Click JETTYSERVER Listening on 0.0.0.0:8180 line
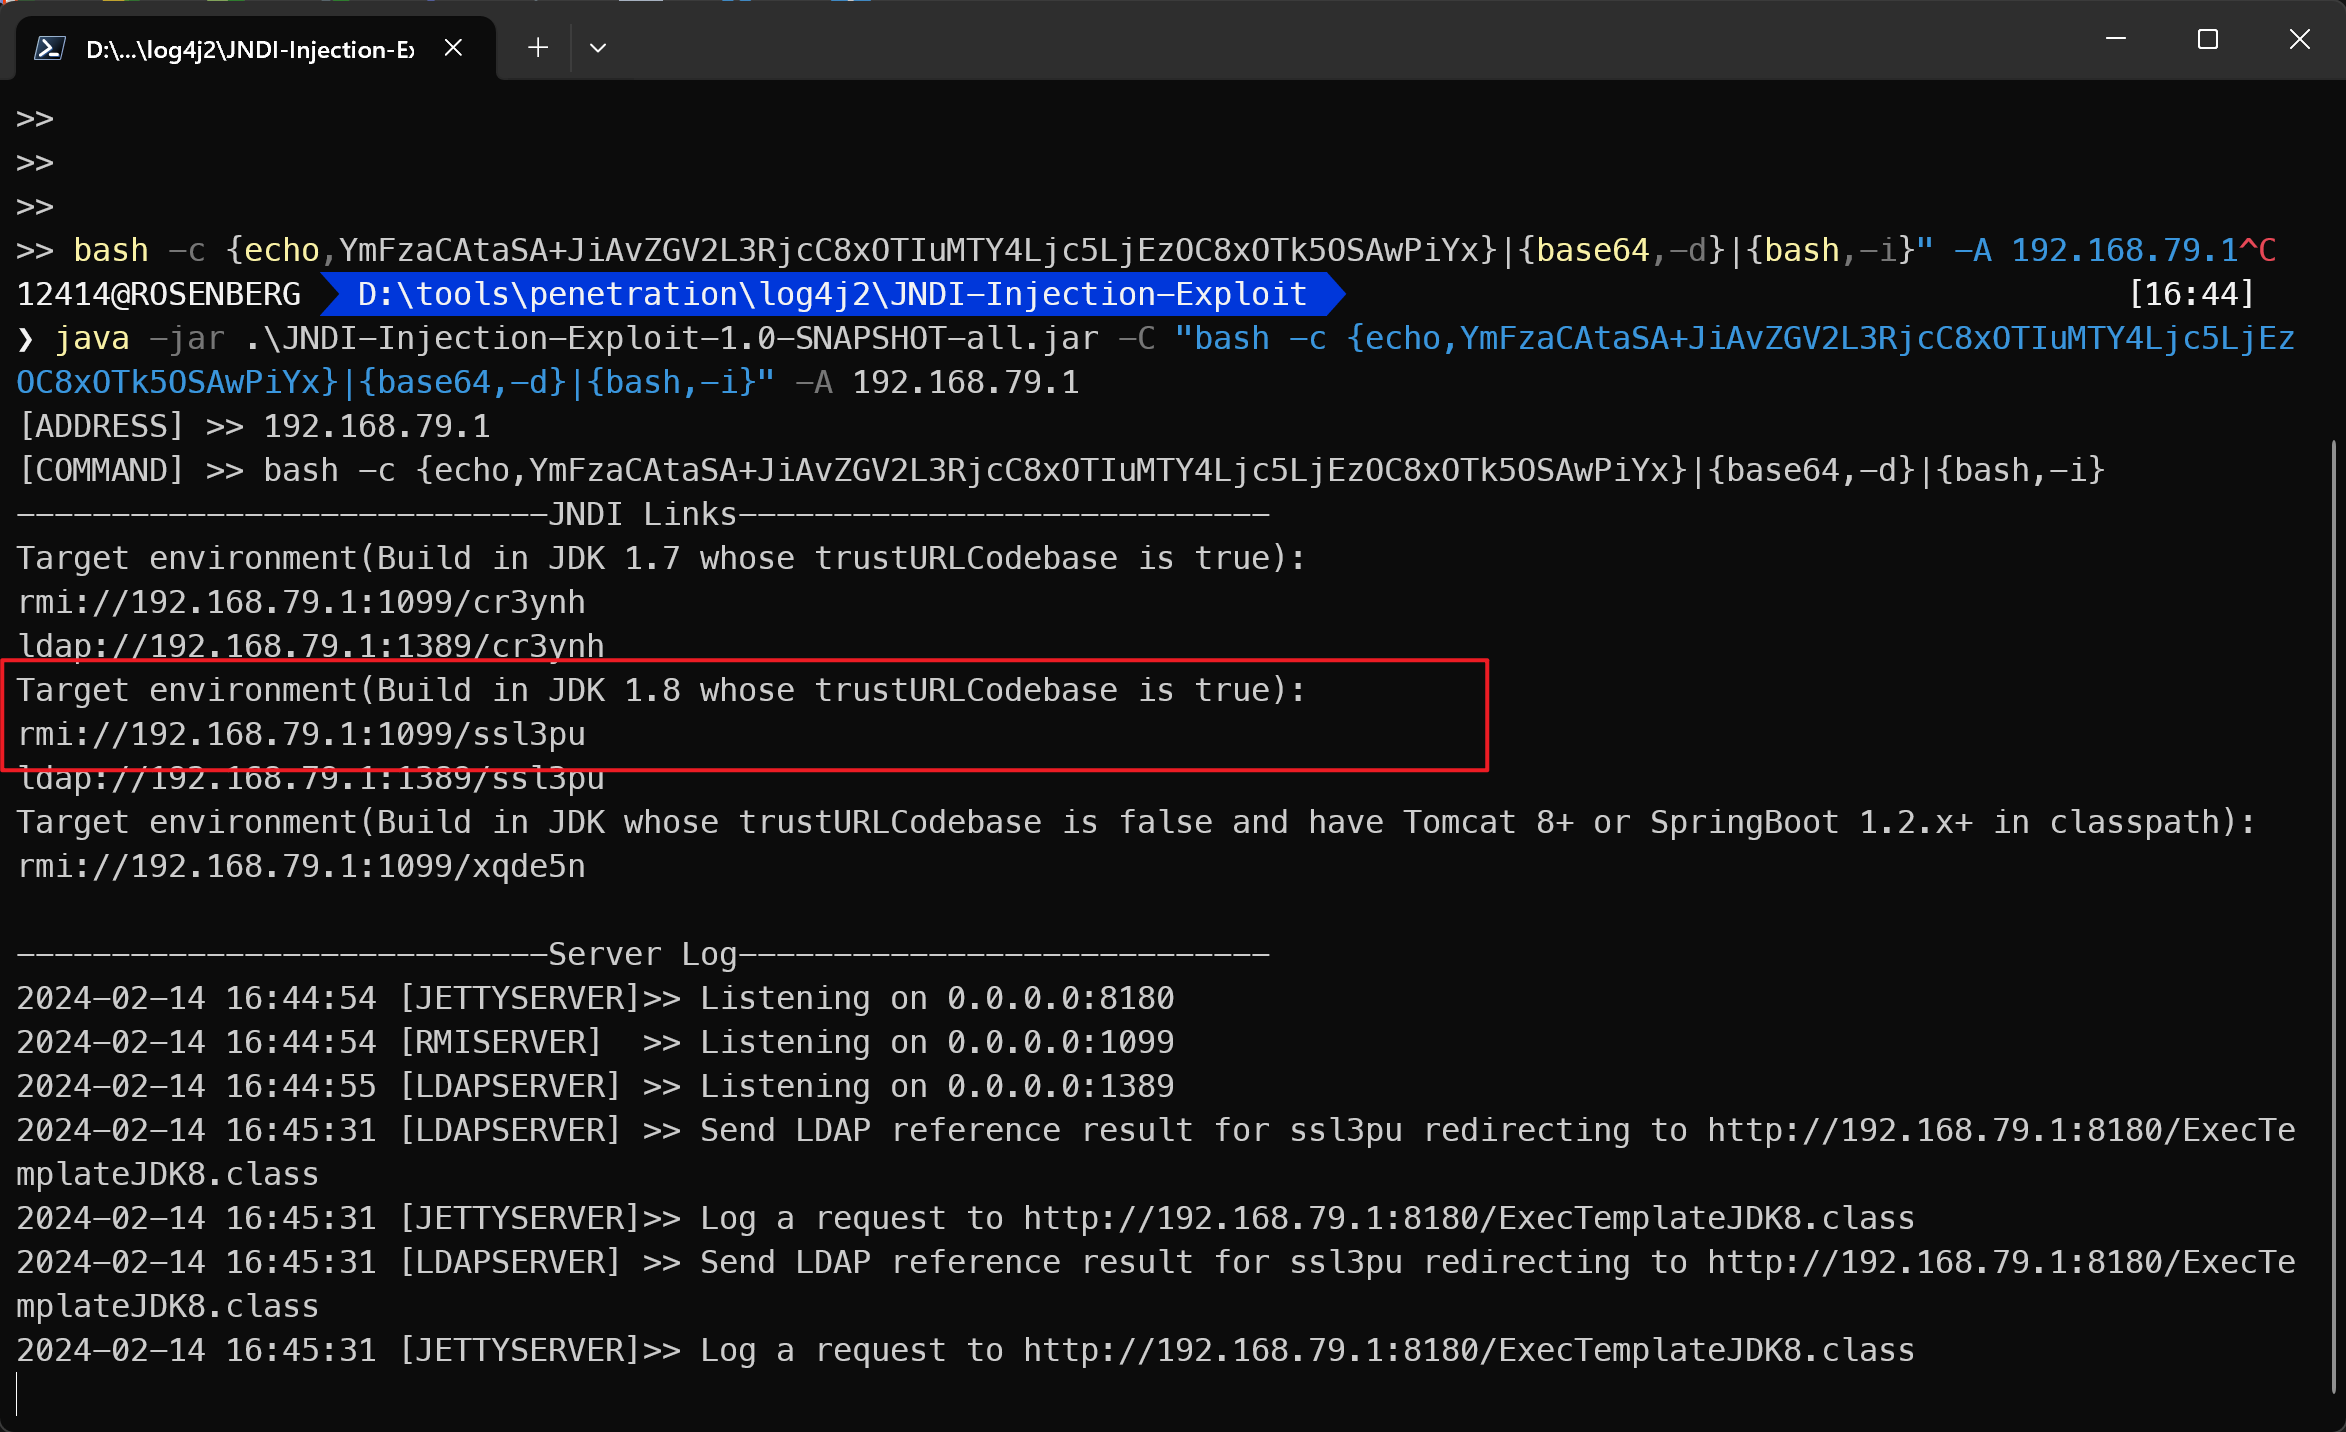Image resolution: width=2346 pixels, height=1432 pixels. point(595,998)
